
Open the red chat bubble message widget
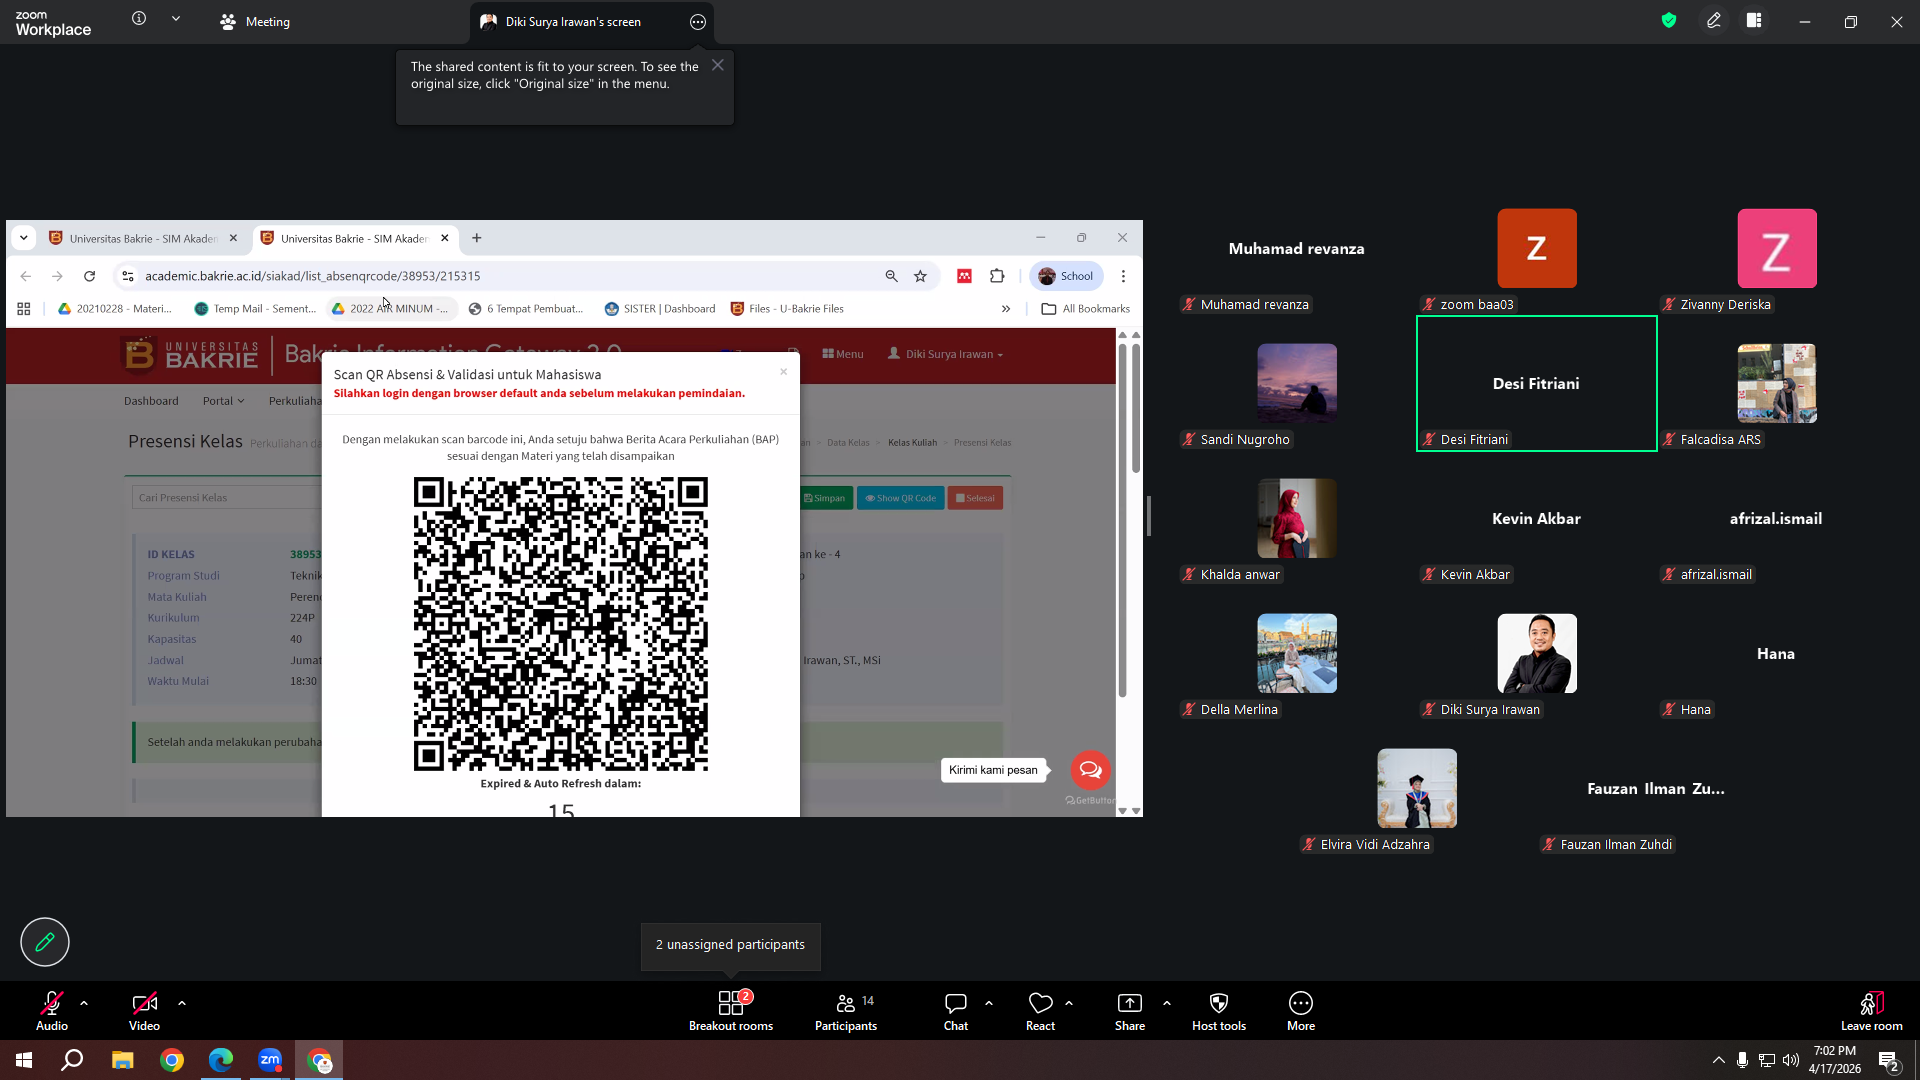(x=1090, y=770)
